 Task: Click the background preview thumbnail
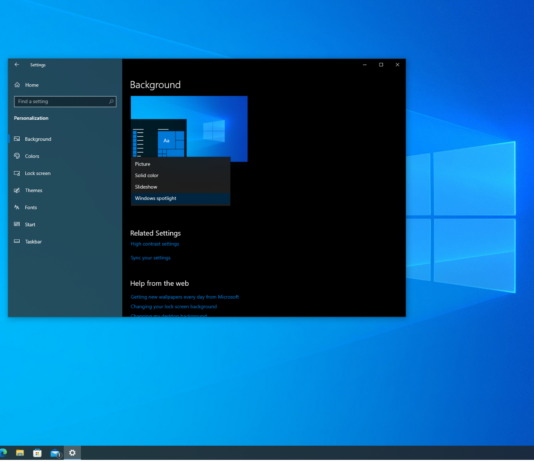coord(189,128)
